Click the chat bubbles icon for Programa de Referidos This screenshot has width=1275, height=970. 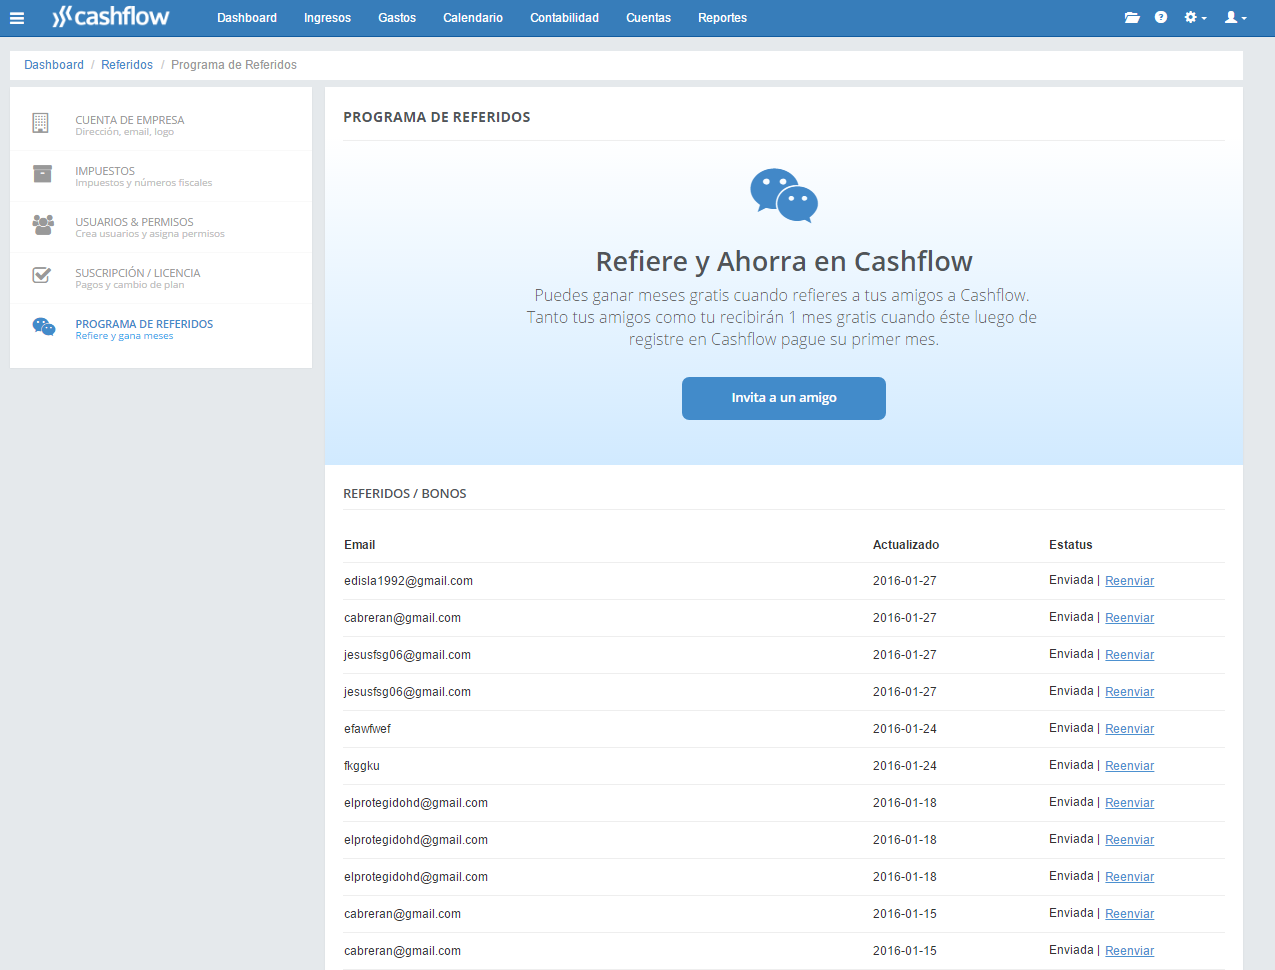pyautogui.click(x=44, y=327)
